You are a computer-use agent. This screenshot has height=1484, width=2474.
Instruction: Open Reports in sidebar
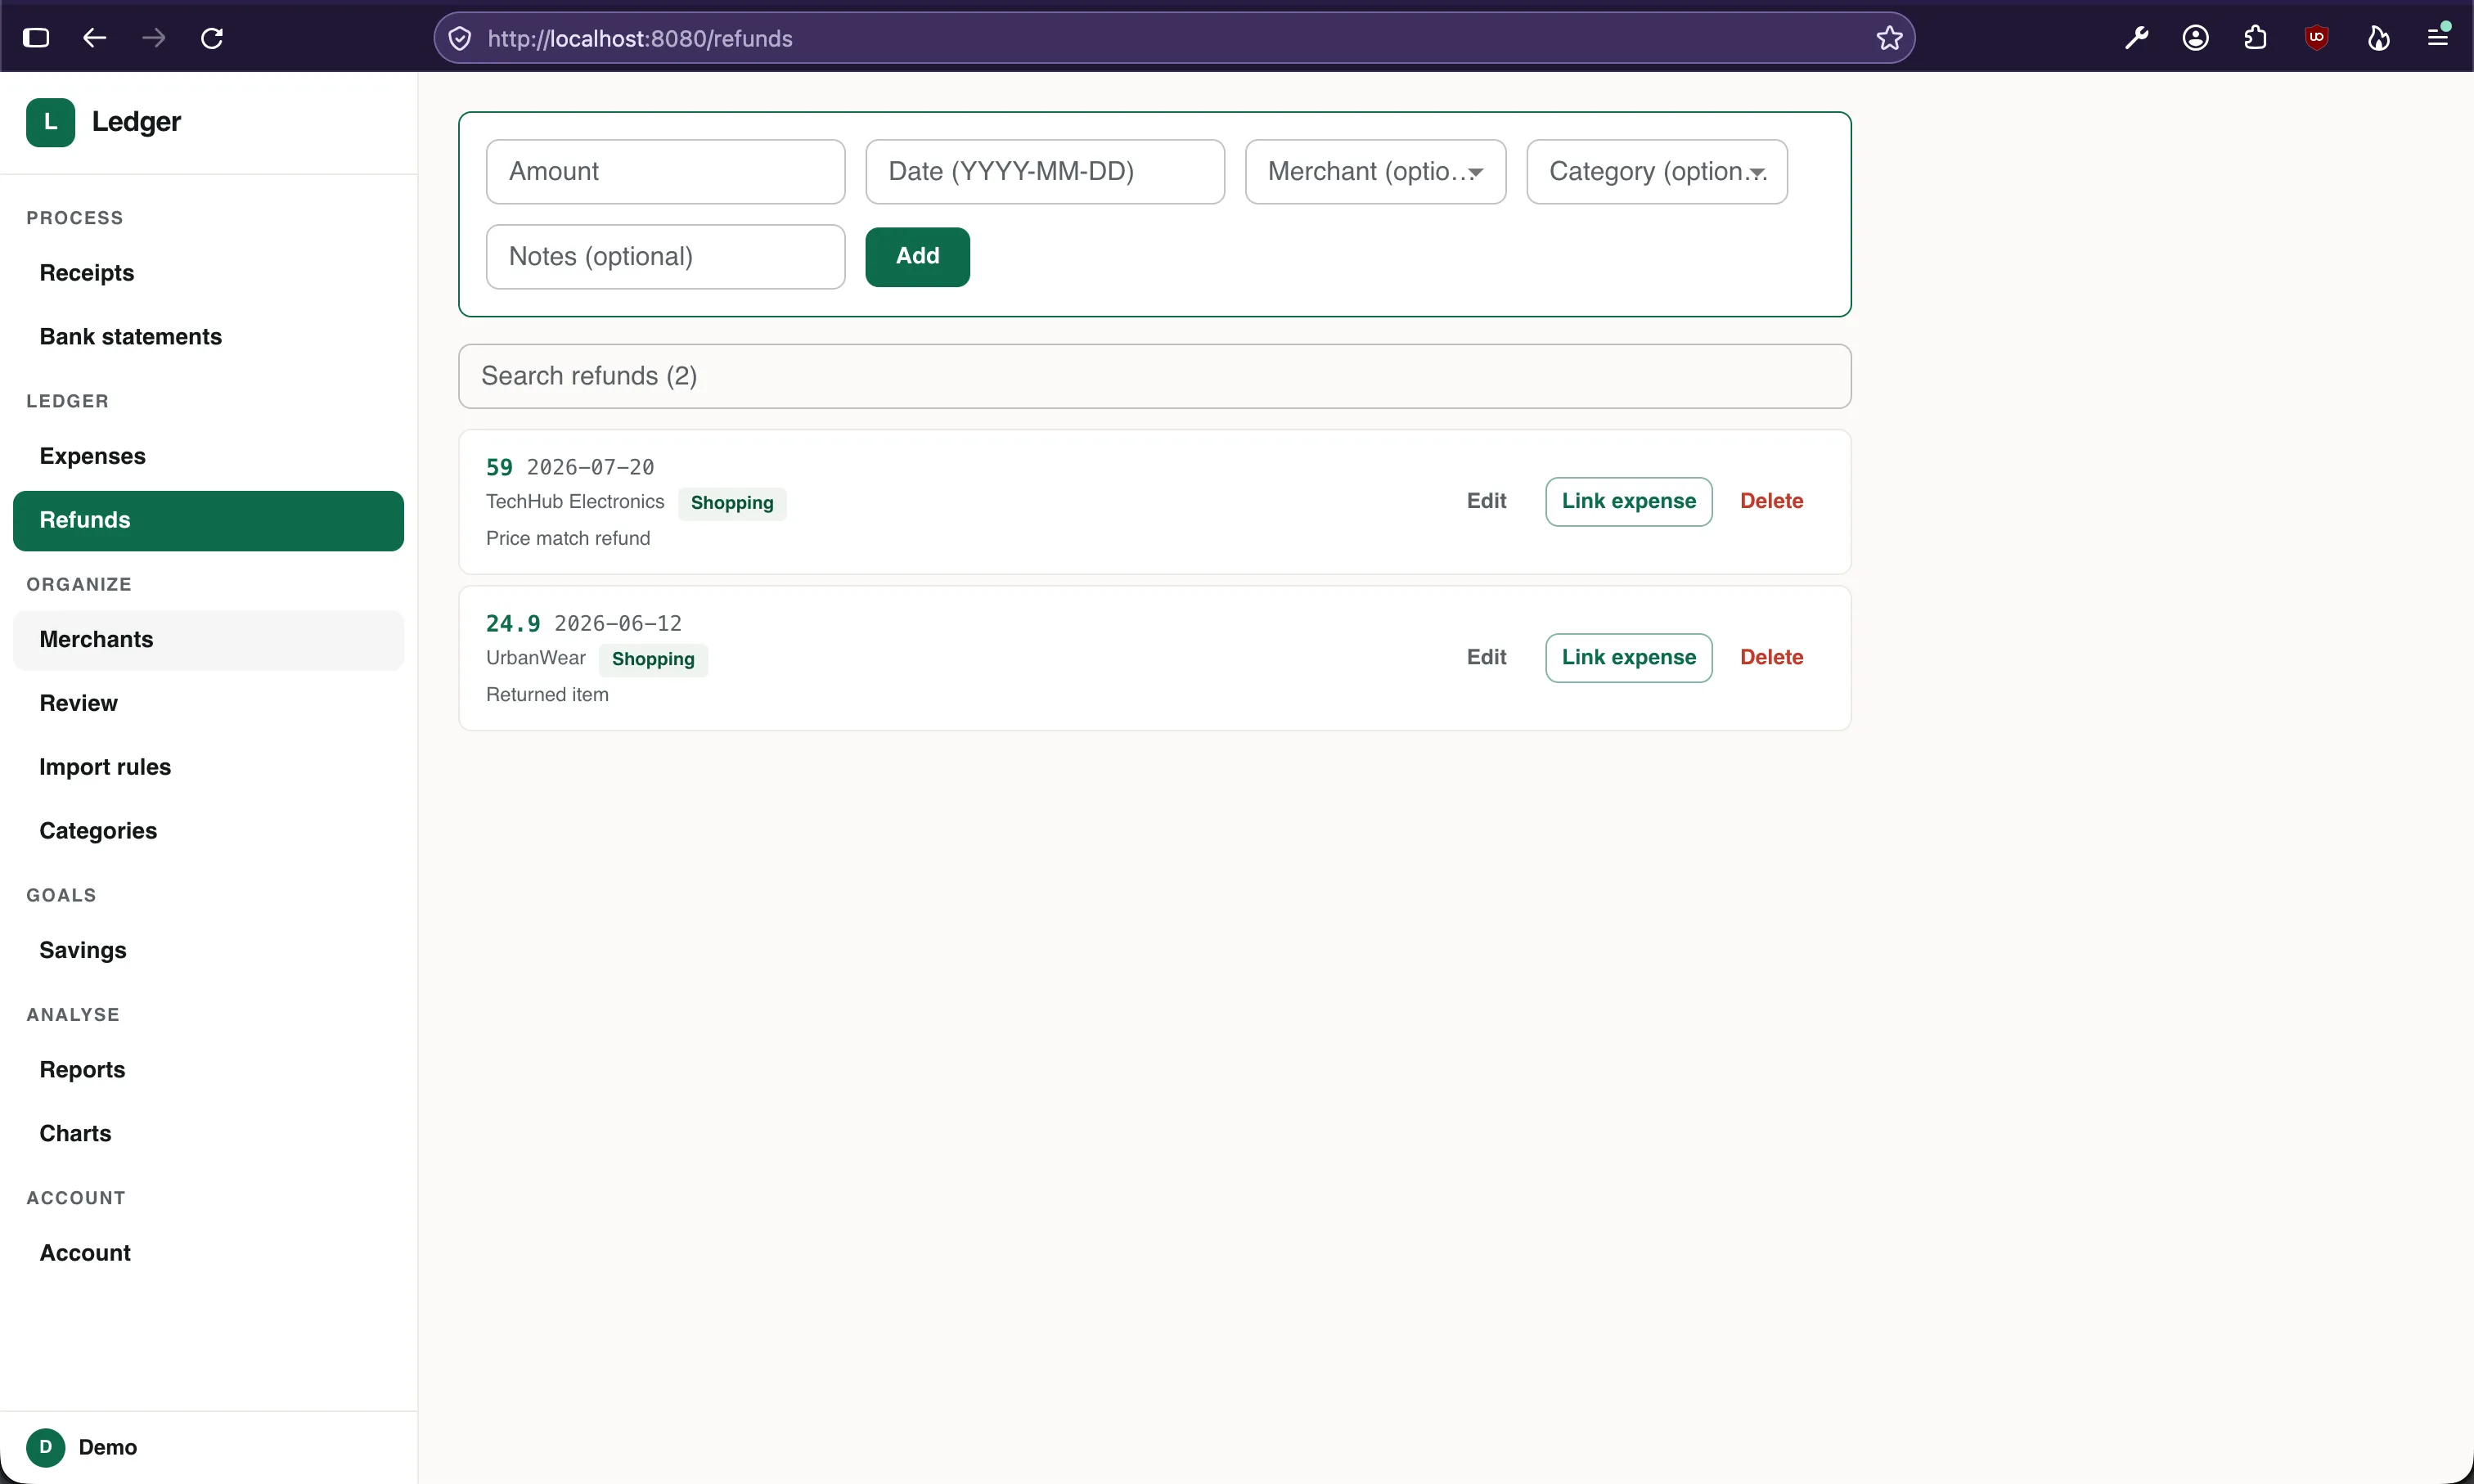[208, 1070]
